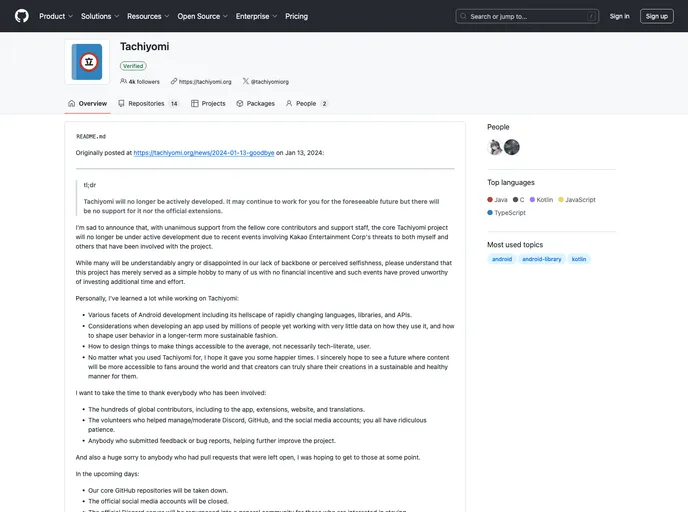Open the Tachiyomi organization avatar
Image resolution: width=688 pixels, height=512 pixels.
point(87,62)
